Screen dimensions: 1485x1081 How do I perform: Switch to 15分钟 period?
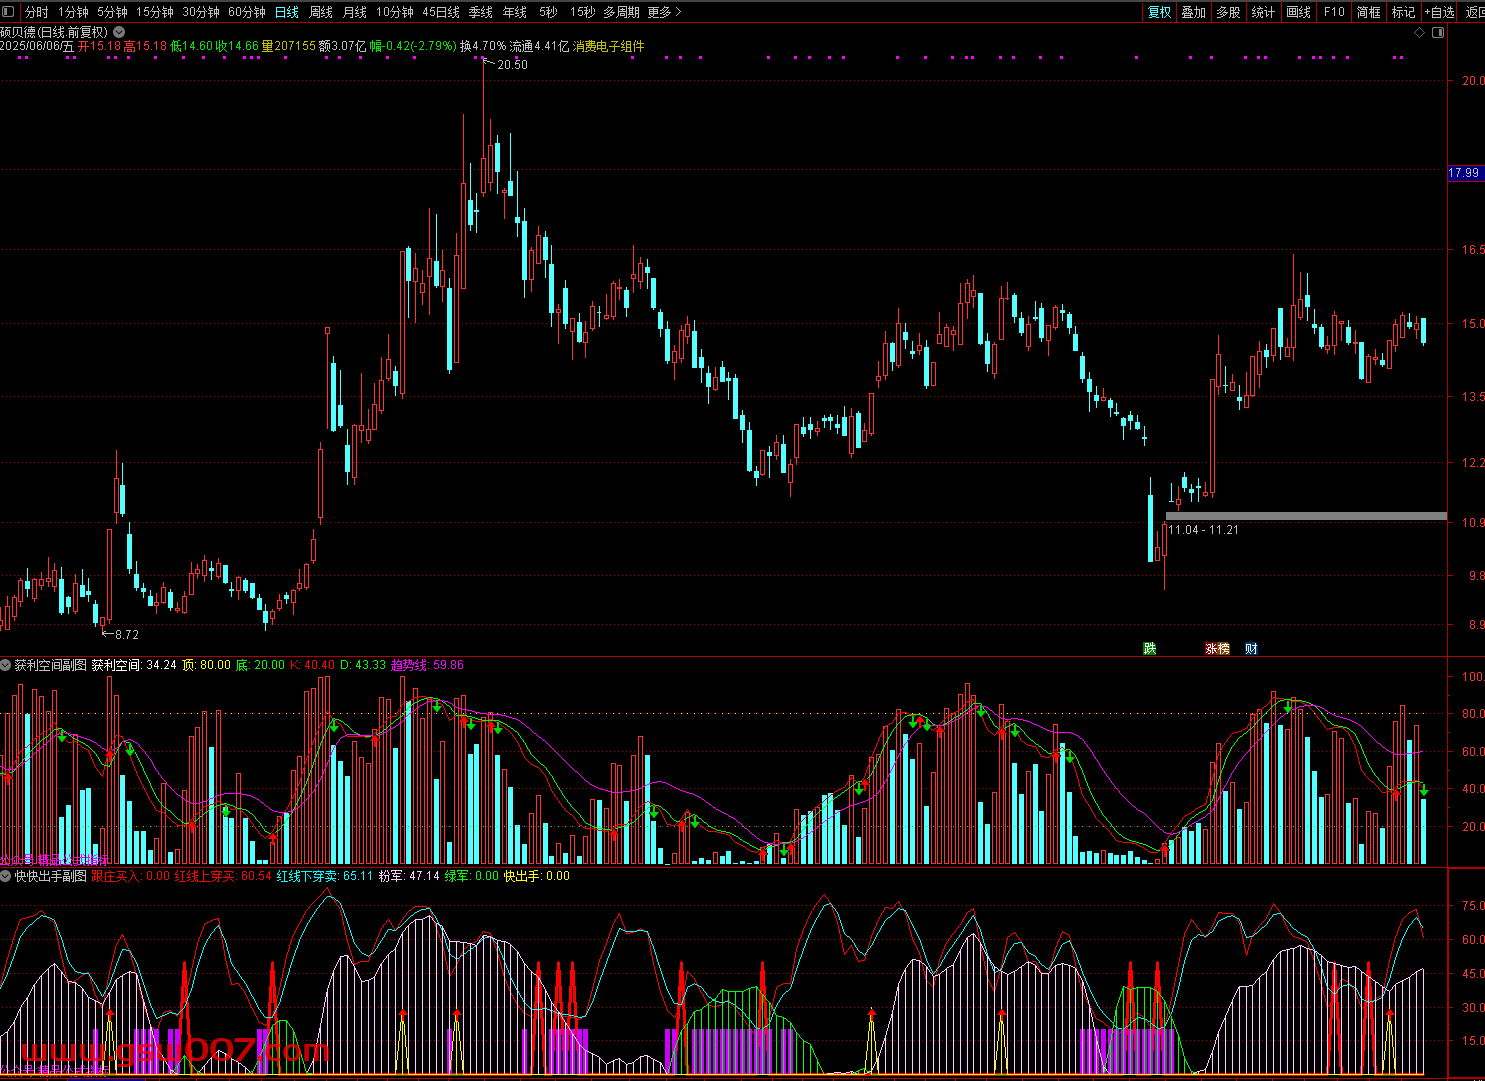click(x=155, y=12)
